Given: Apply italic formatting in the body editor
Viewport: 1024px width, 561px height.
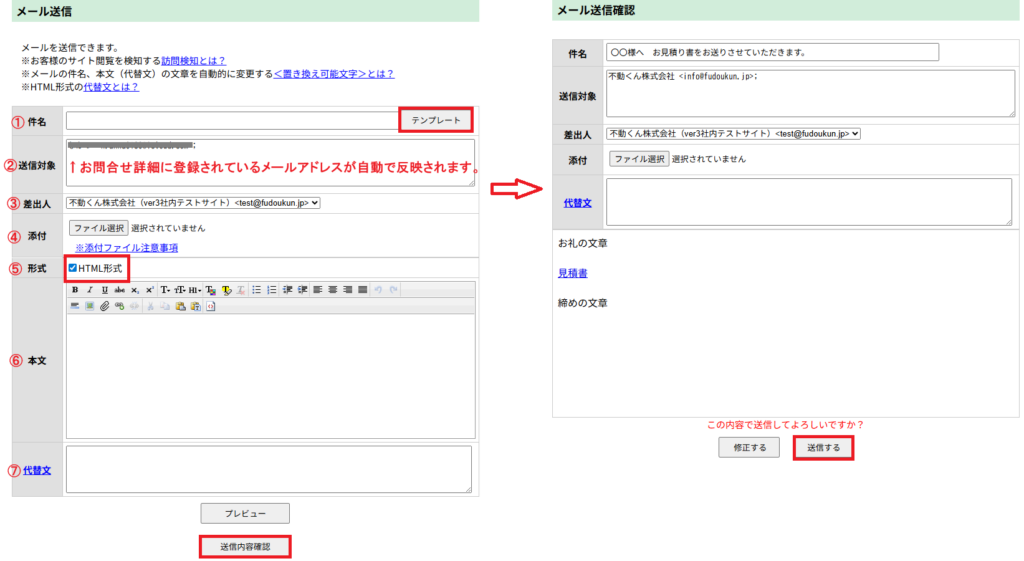Looking at the screenshot, I should (89, 290).
